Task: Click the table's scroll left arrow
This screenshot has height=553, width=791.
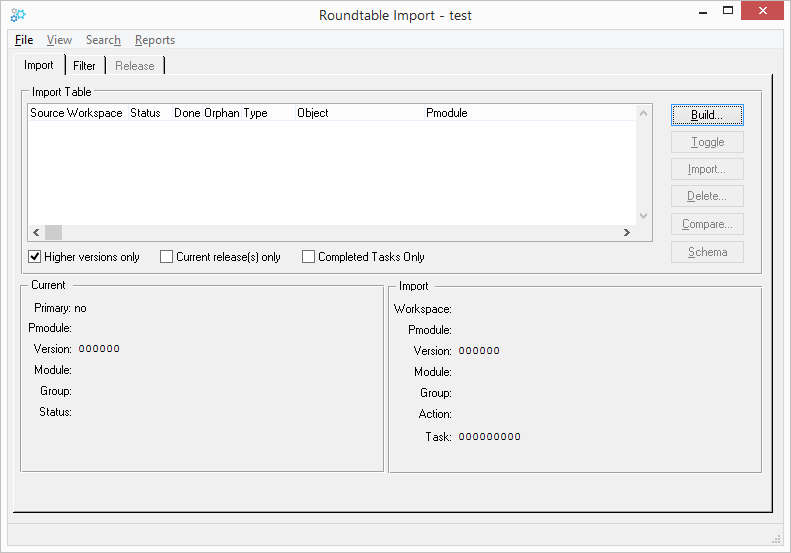Action: coord(36,233)
